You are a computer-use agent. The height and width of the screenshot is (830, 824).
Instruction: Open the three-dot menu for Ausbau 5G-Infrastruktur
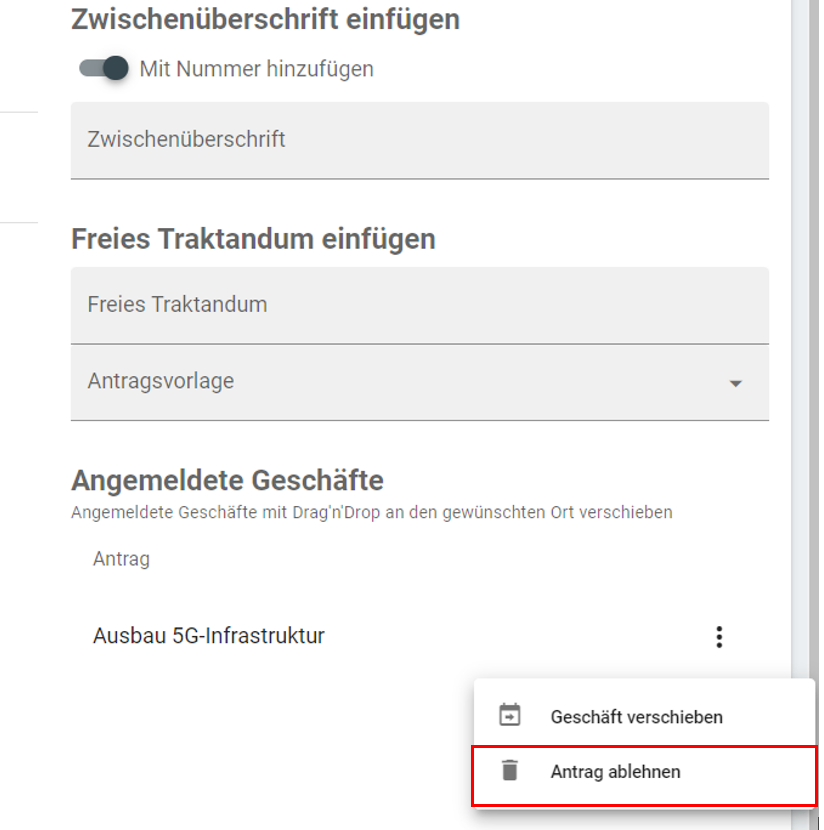click(718, 637)
